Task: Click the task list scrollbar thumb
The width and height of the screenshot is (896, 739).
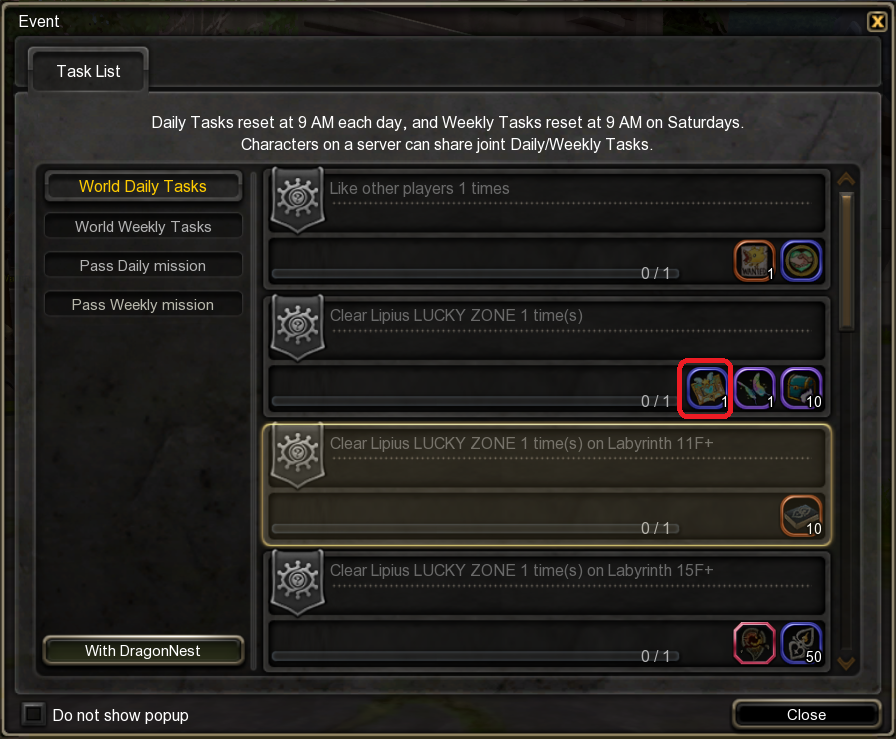Action: click(x=846, y=262)
